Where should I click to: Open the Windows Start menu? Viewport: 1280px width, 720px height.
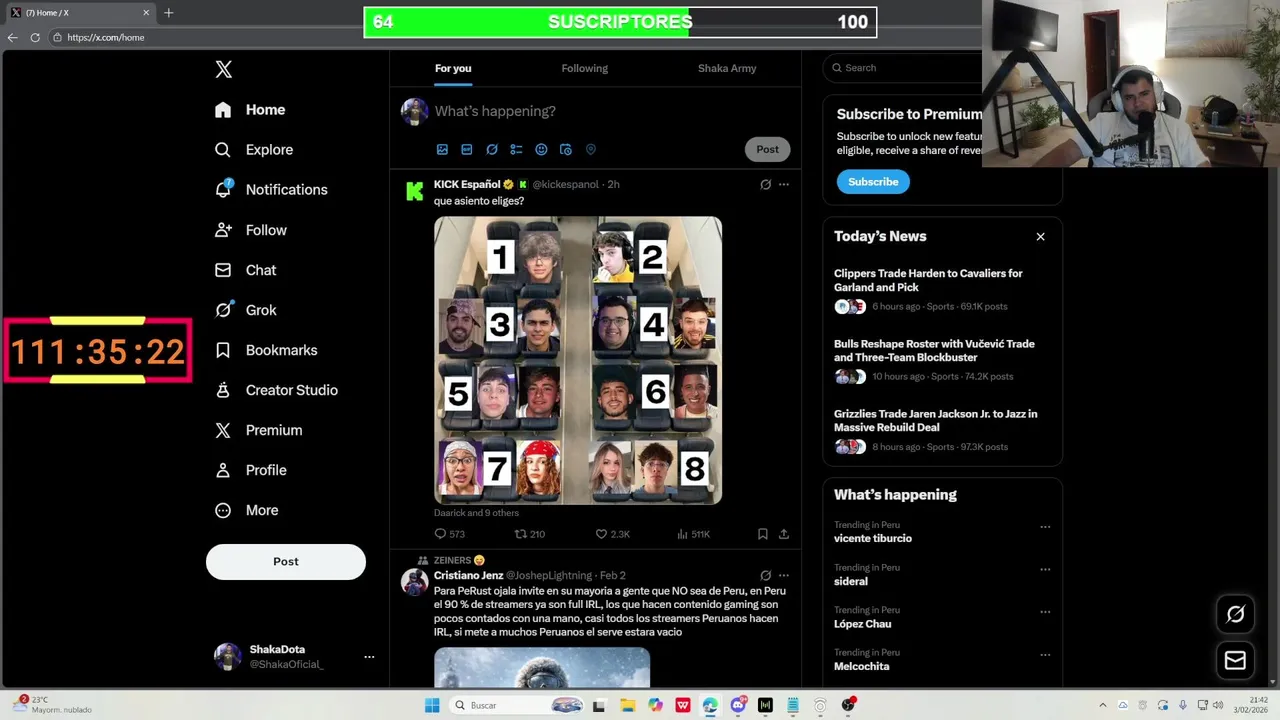tap(432, 705)
